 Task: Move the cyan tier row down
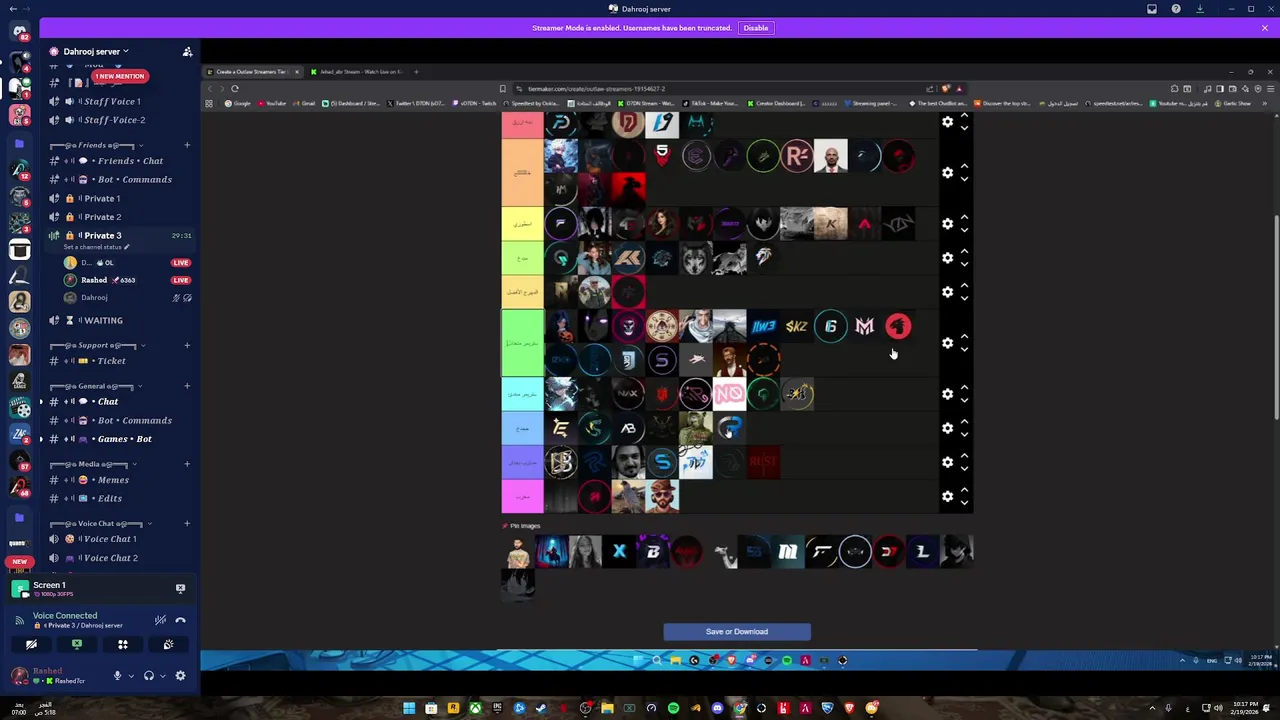coord(964,400)
